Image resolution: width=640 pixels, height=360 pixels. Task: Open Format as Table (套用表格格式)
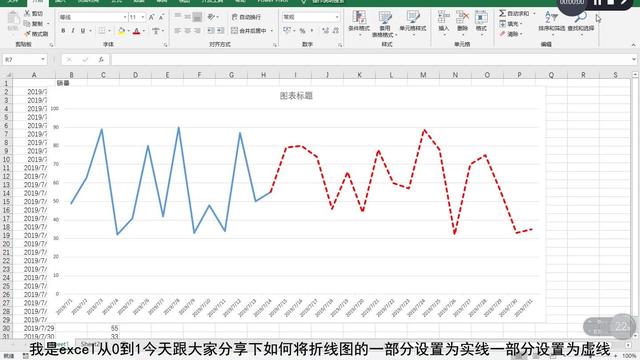coord(384,24)
